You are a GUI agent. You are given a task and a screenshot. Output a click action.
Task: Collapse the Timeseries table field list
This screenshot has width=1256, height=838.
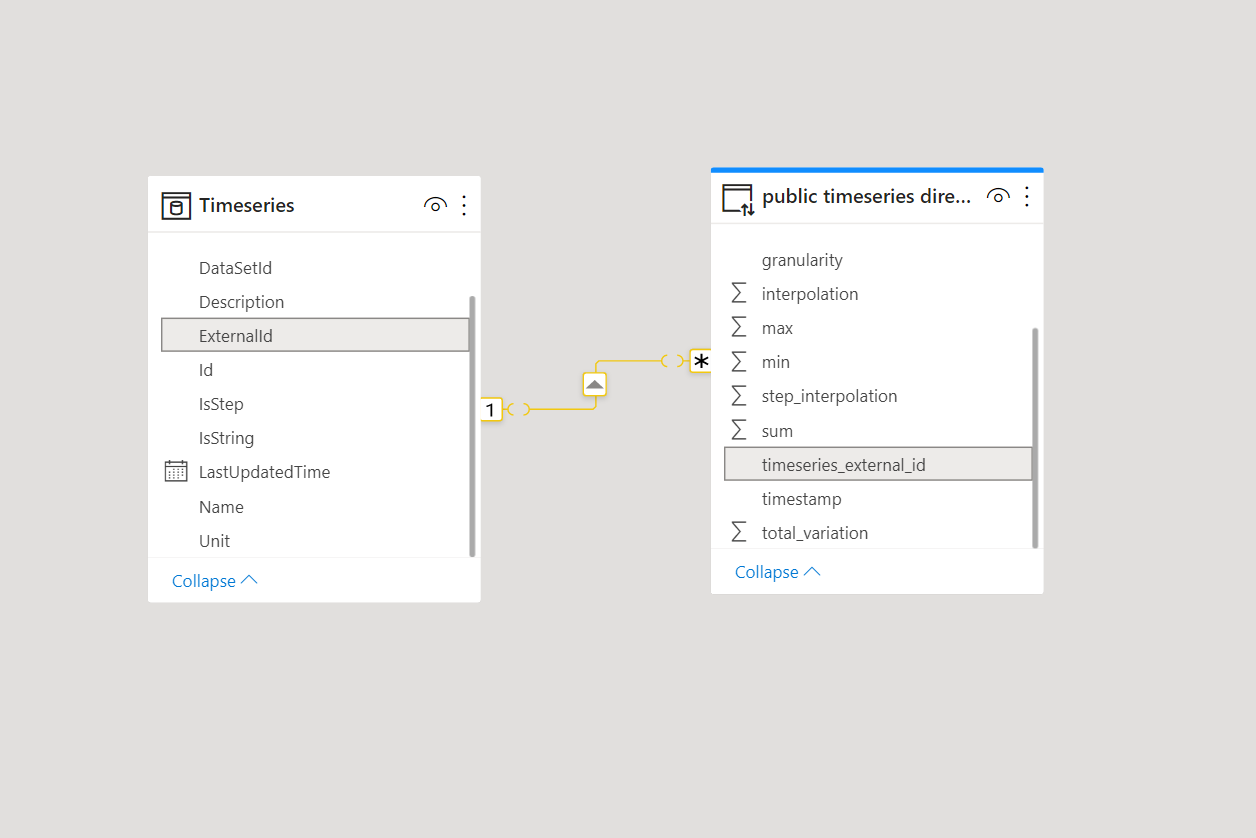(214, 581)
